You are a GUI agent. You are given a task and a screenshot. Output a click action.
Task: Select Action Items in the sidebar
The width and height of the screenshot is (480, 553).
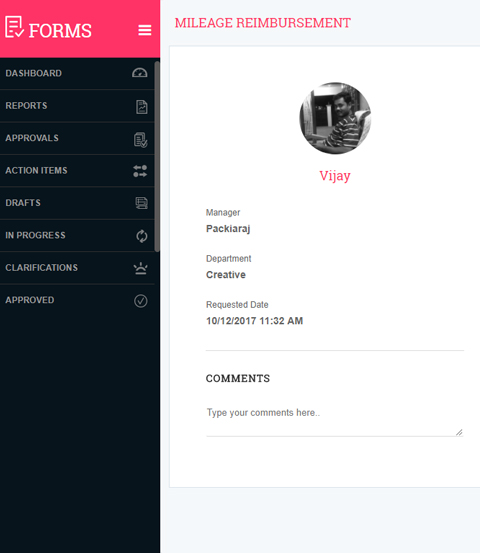77,171
